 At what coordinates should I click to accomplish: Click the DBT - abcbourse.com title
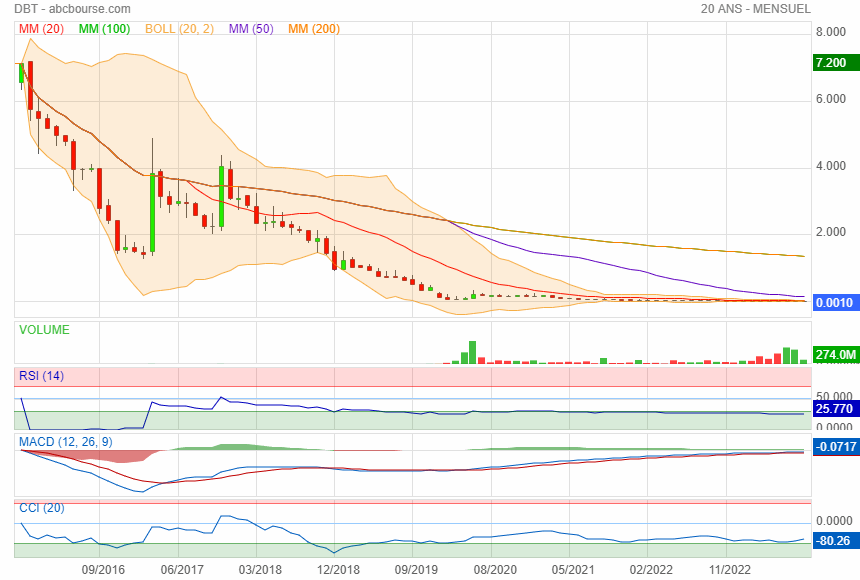[x=72, y=9]
